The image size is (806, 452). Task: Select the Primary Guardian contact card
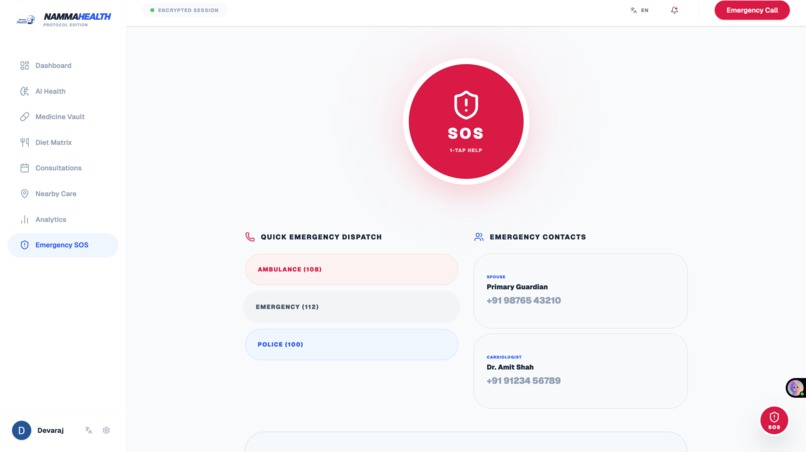(580, 291)
